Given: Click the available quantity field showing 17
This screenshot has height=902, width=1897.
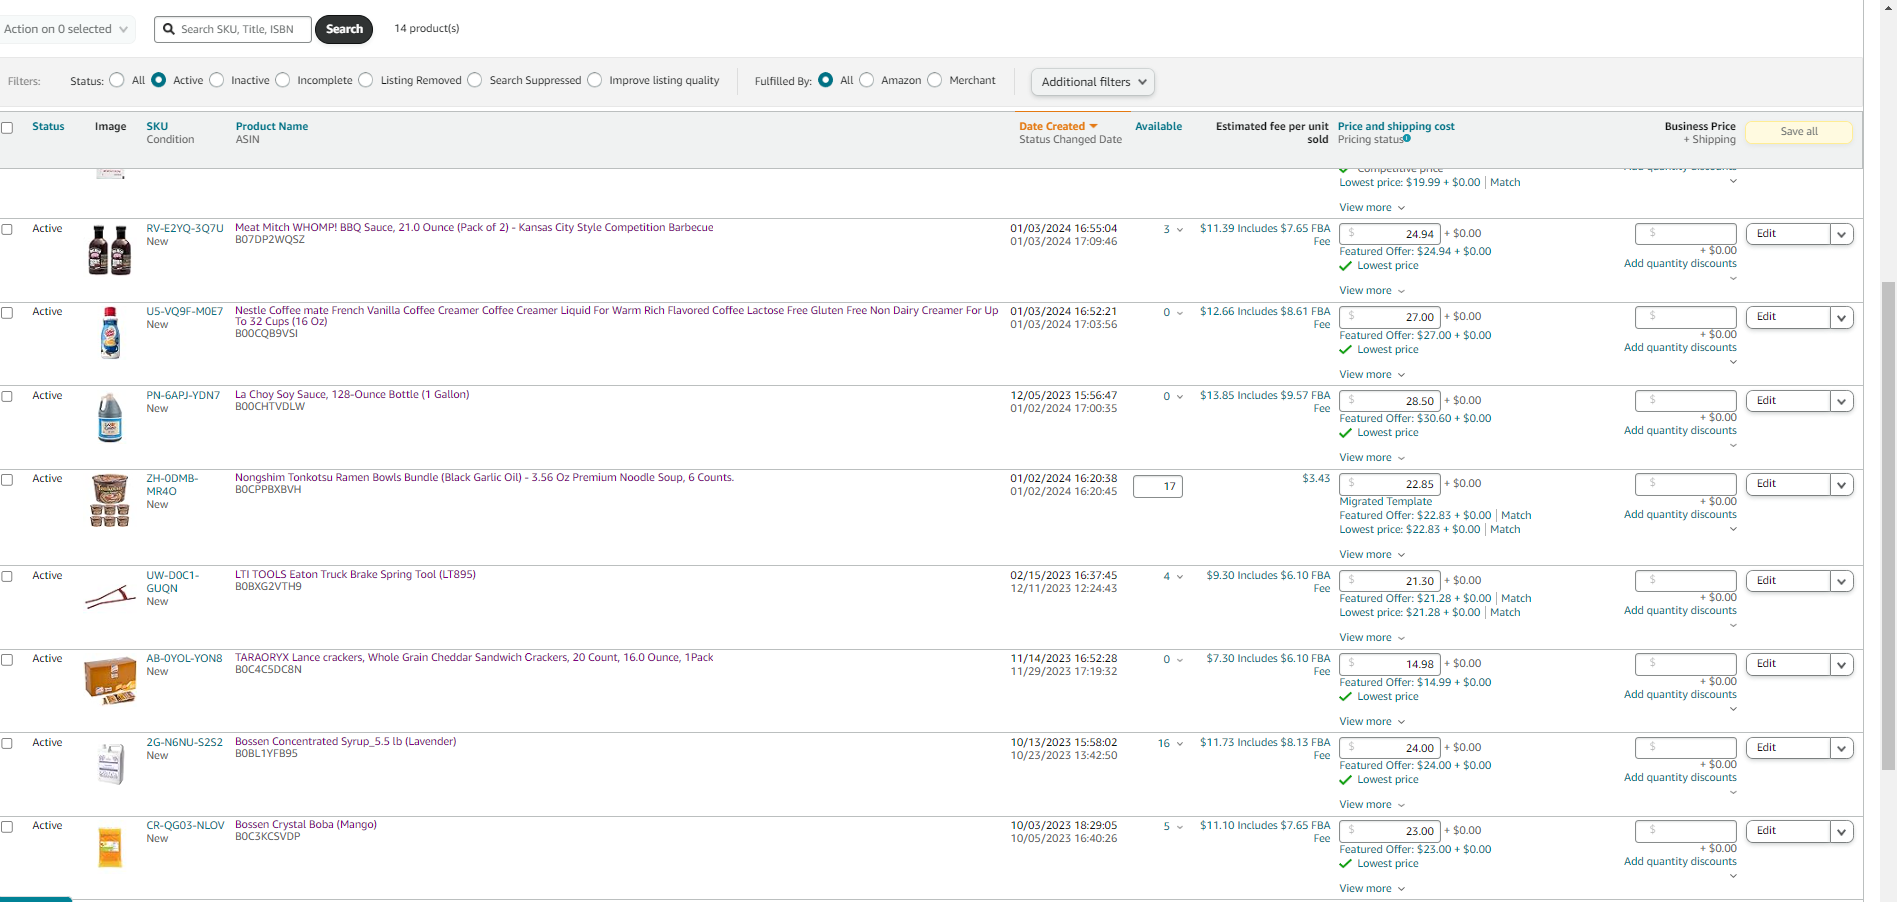Looking at the screenshot, I should [1158, 487].
